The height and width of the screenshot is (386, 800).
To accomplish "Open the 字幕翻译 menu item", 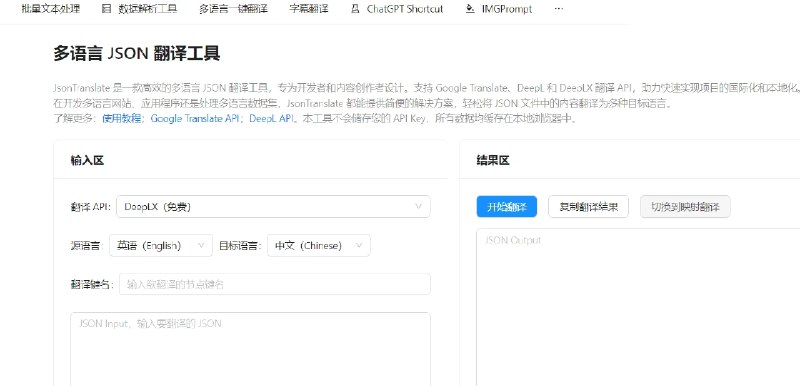I will (309, 9).
